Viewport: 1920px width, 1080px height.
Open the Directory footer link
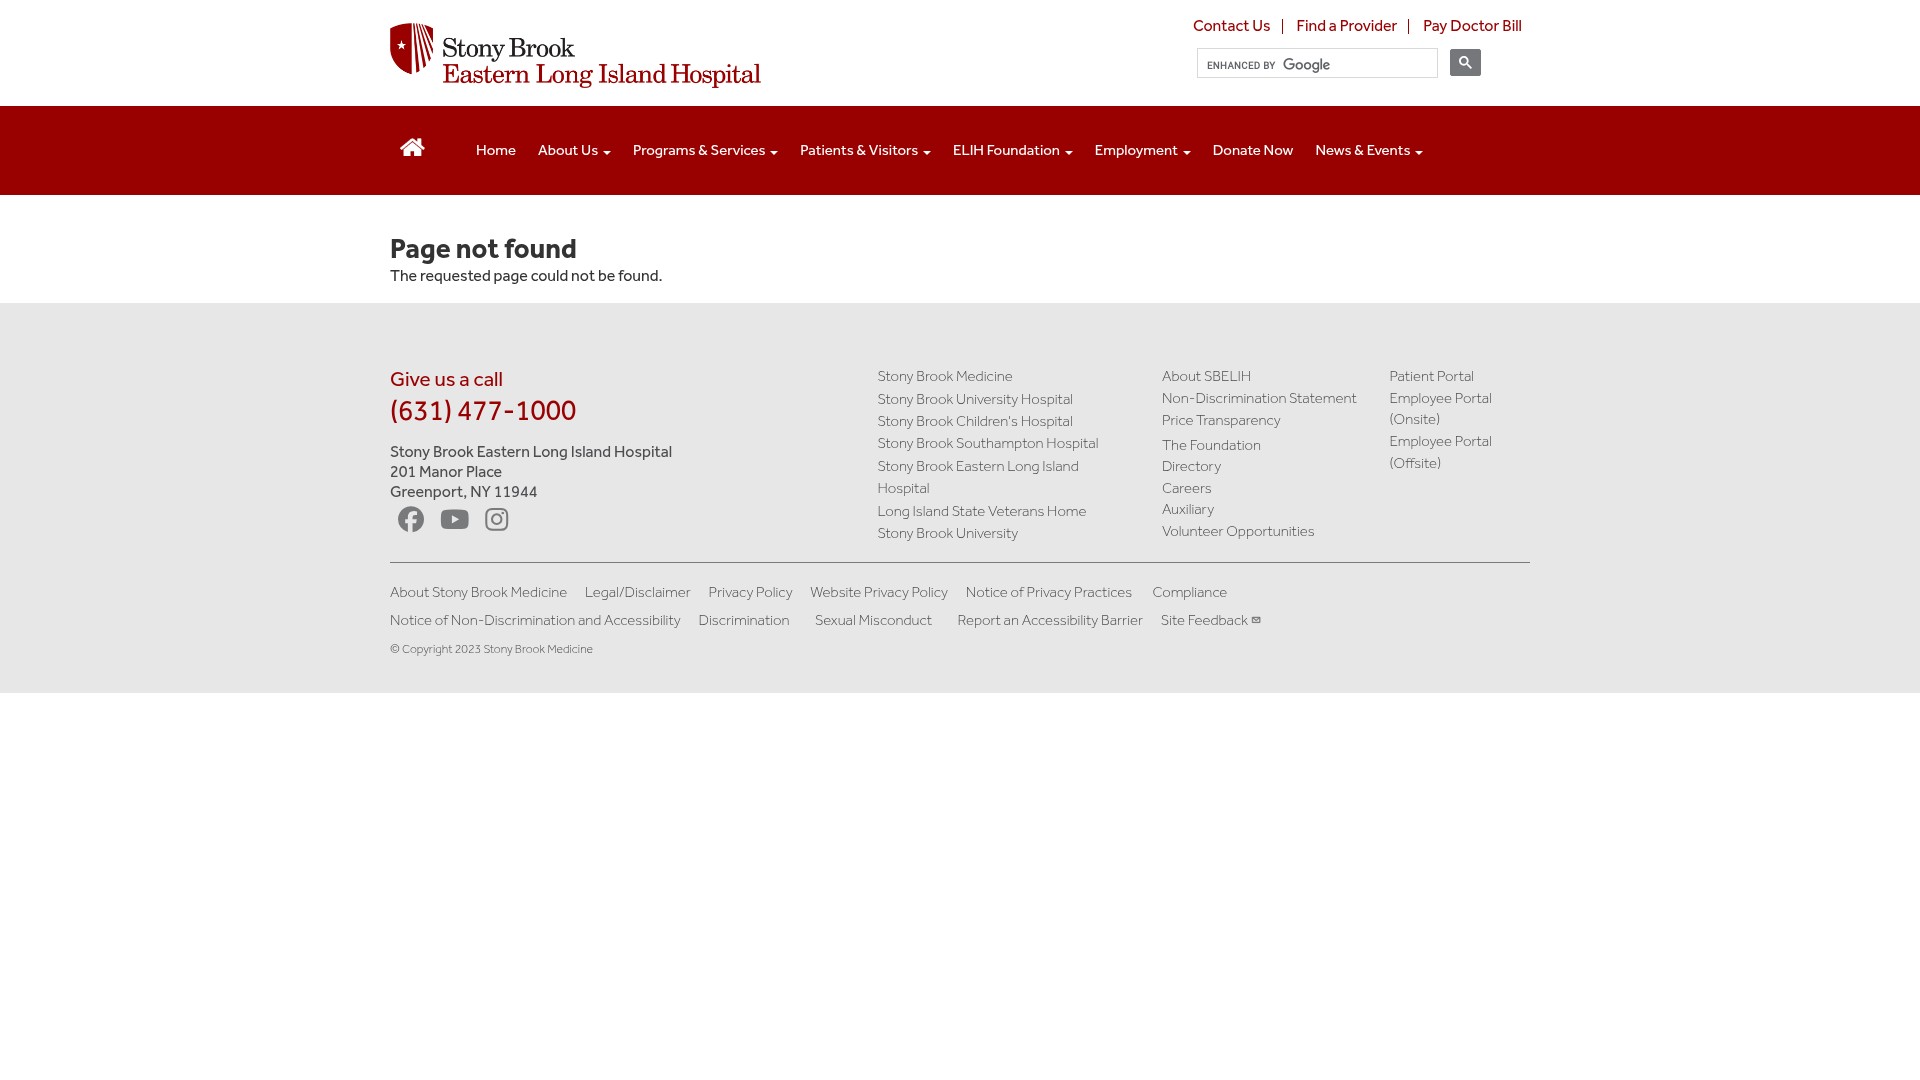[1191, 466]
